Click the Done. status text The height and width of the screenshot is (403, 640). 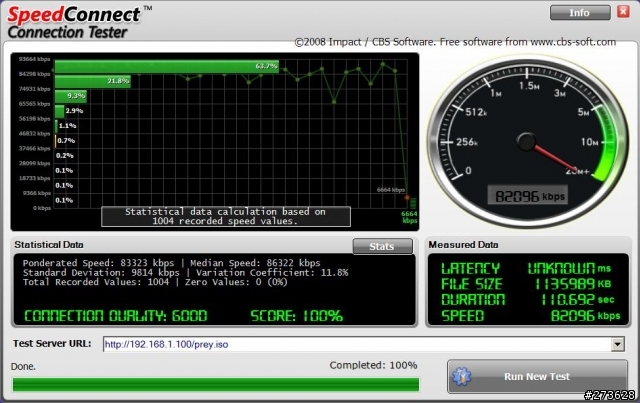[x=23, y=367]
